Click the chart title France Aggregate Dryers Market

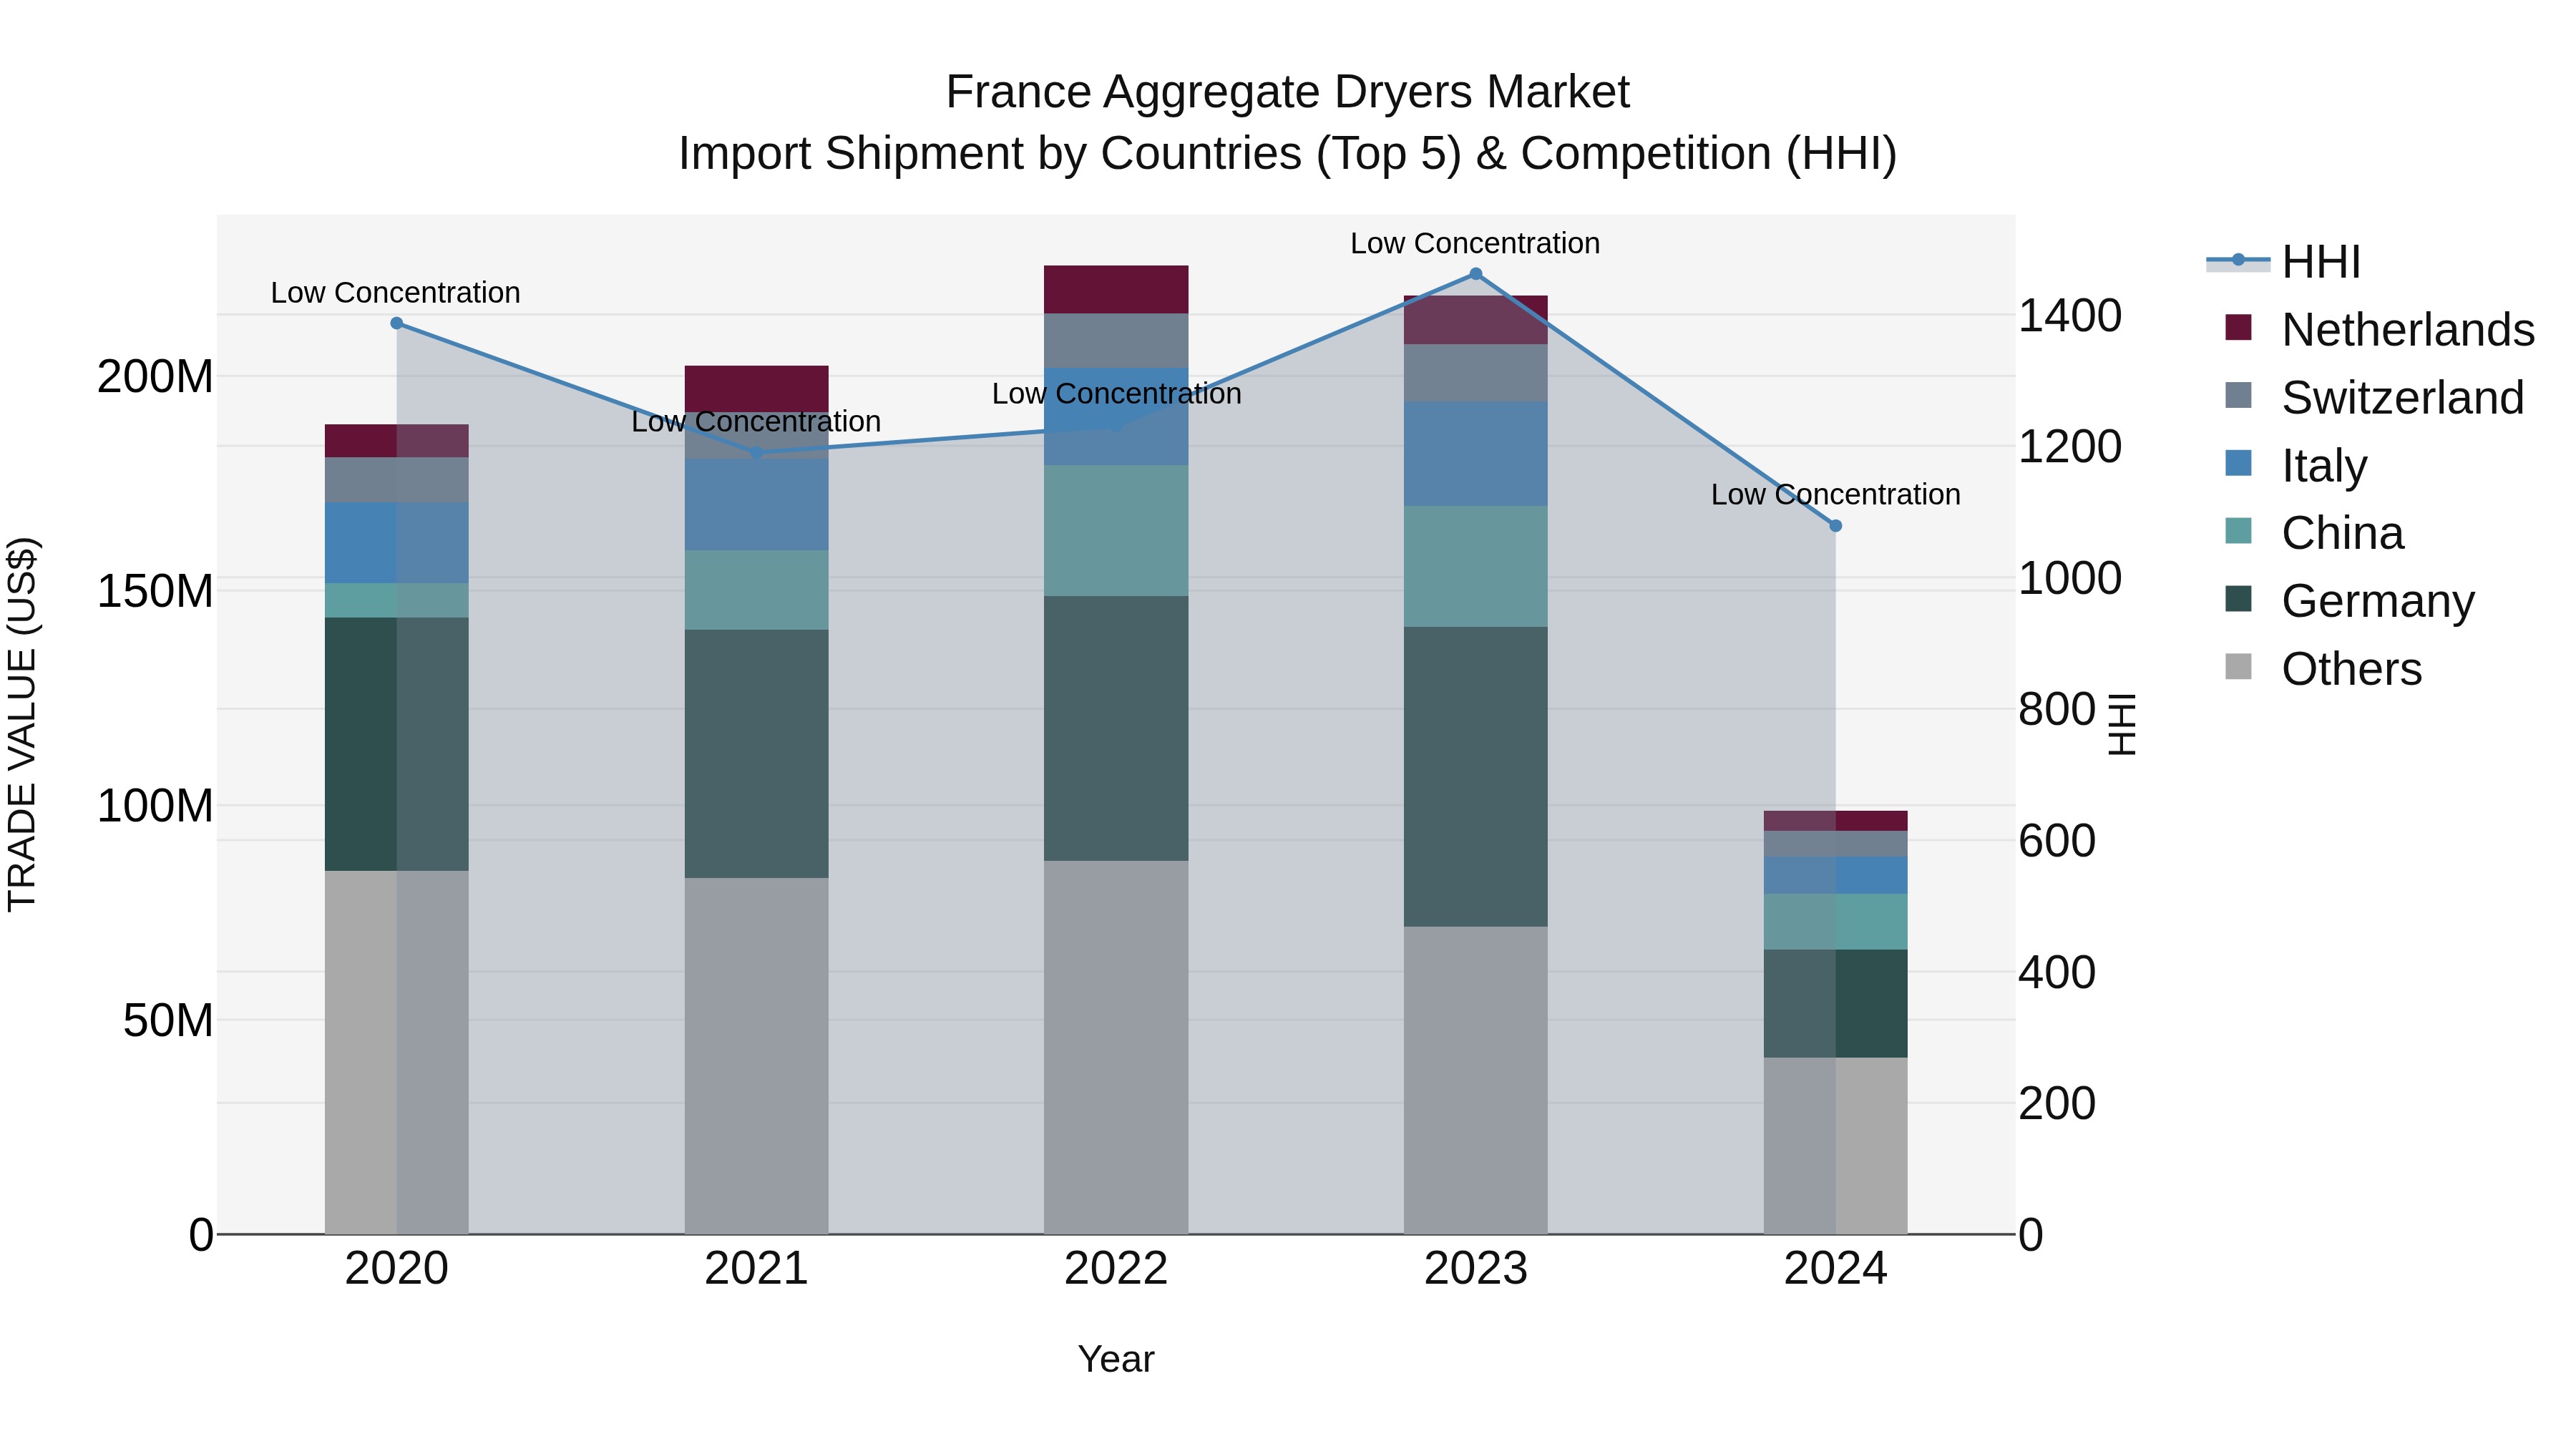point(1288,93)
